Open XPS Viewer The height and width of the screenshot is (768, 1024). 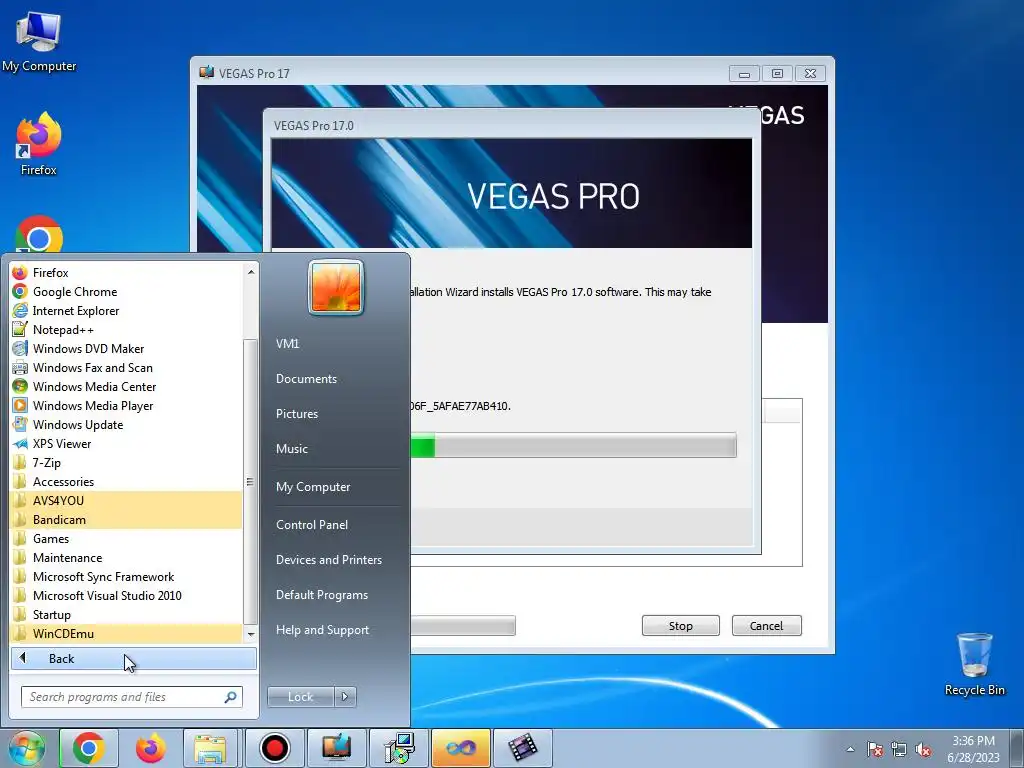point(126,443)
